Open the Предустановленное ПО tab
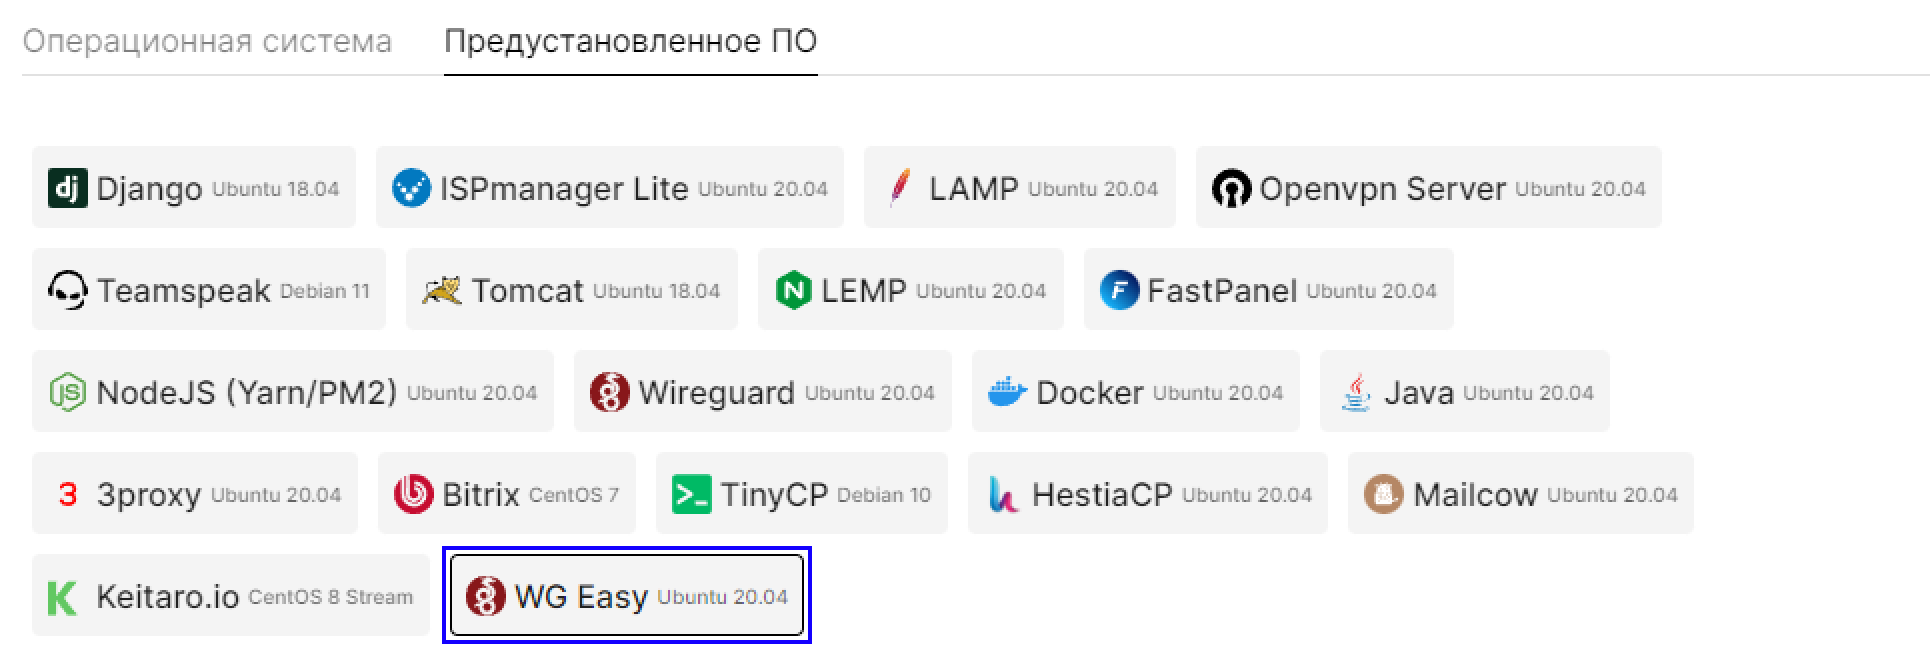Screen dimensions: 1930x668 (630, 42)
